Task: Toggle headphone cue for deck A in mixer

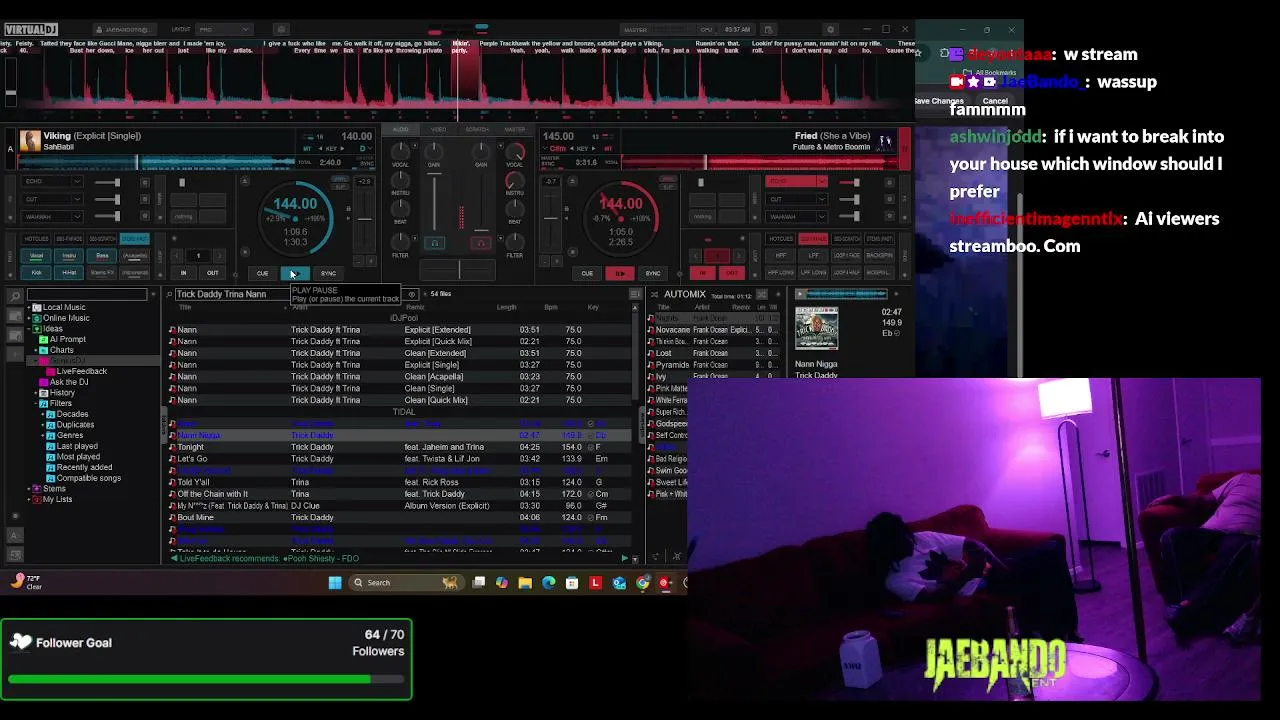Action: (x=434, y=243)
